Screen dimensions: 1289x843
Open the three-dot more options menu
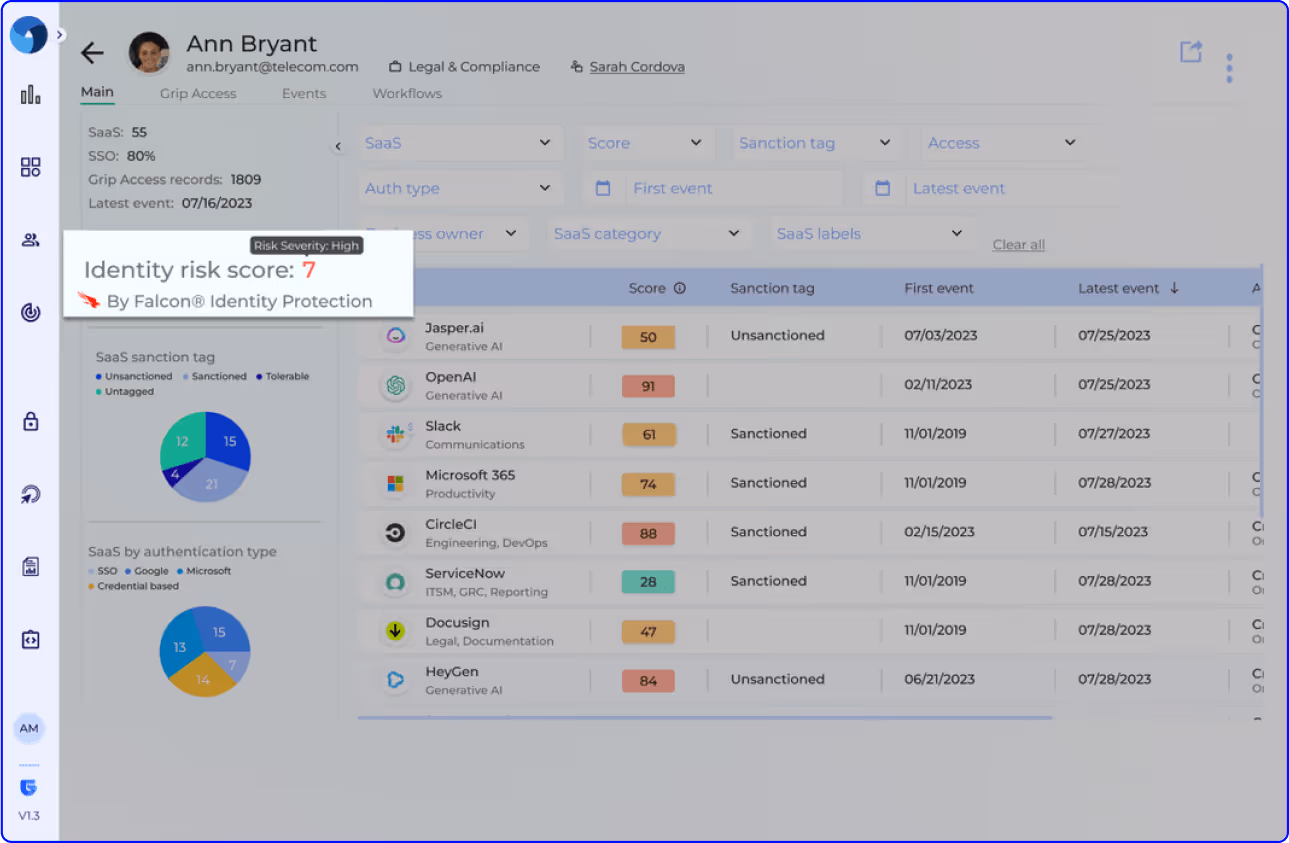[1229, 68]
